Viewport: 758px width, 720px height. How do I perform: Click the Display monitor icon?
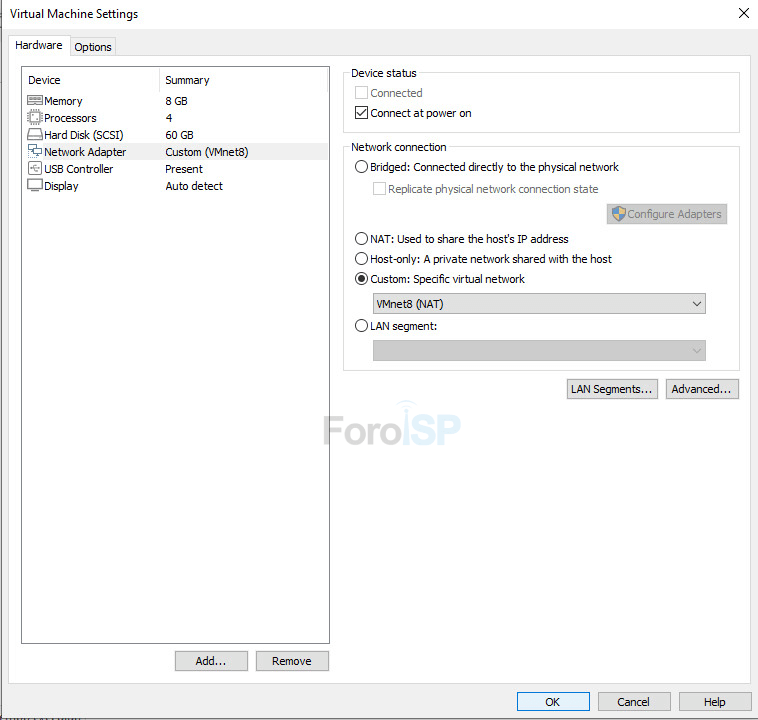pyautogui.click(x=35, y=186)
